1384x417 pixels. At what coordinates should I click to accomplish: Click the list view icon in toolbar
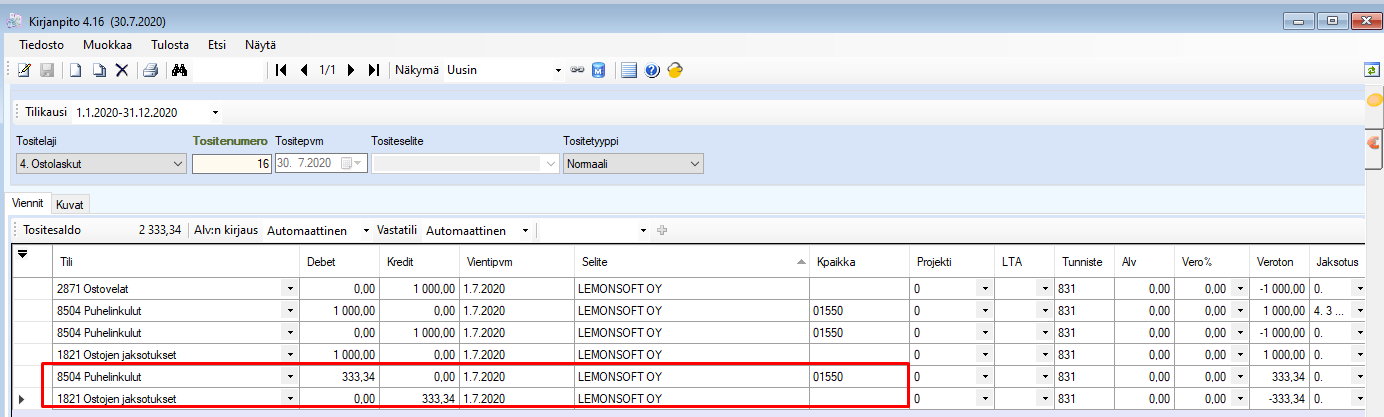pyautogui.click(x=629, y=70)
